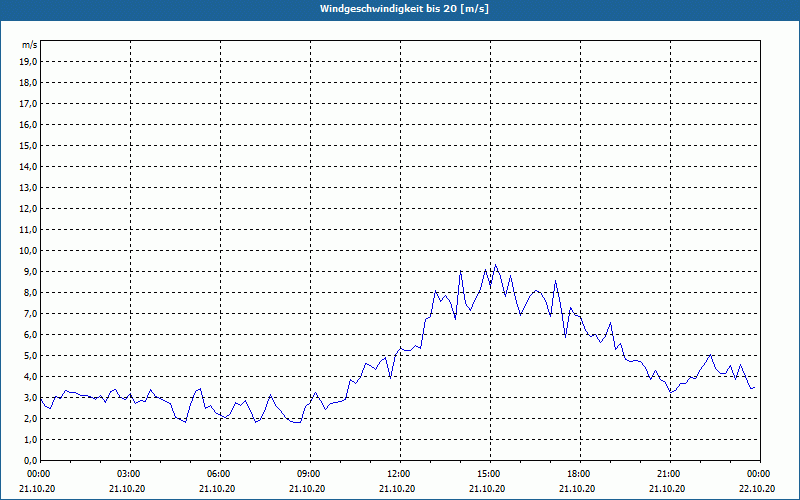
Task: Click the chart title 'Windgeschwindigkeit bis 20 [m/s]'
Action: pyautogui.click(x=404, y=9)
